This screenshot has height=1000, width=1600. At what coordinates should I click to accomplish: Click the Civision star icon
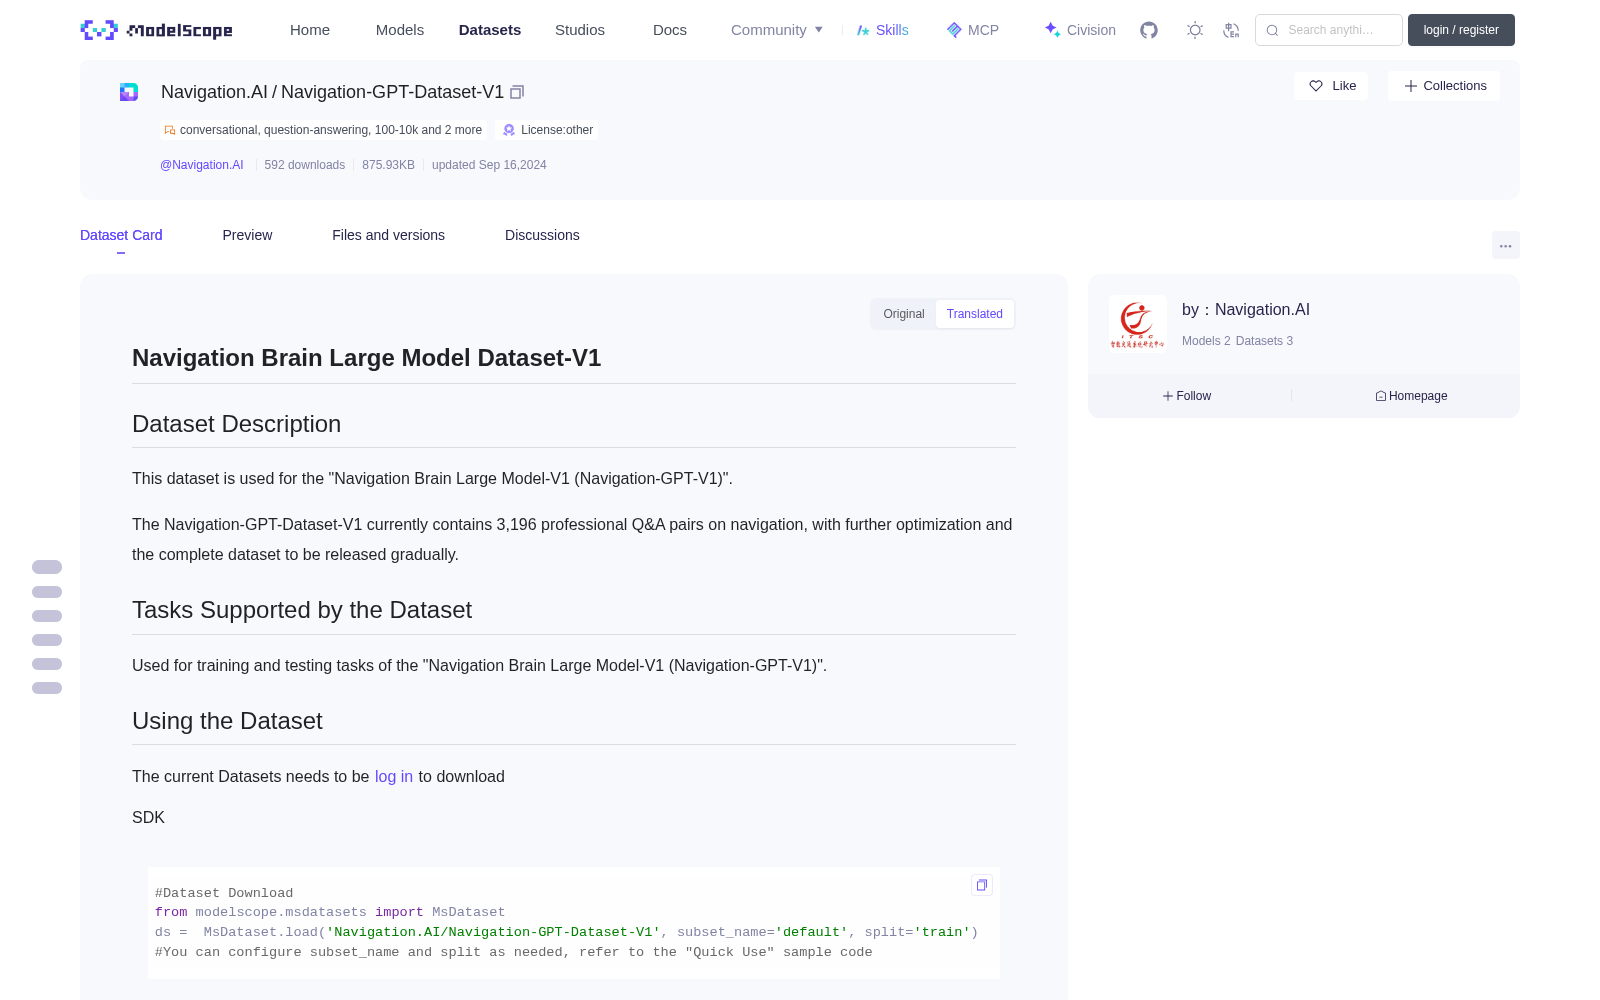click(x=1052, y=30)
